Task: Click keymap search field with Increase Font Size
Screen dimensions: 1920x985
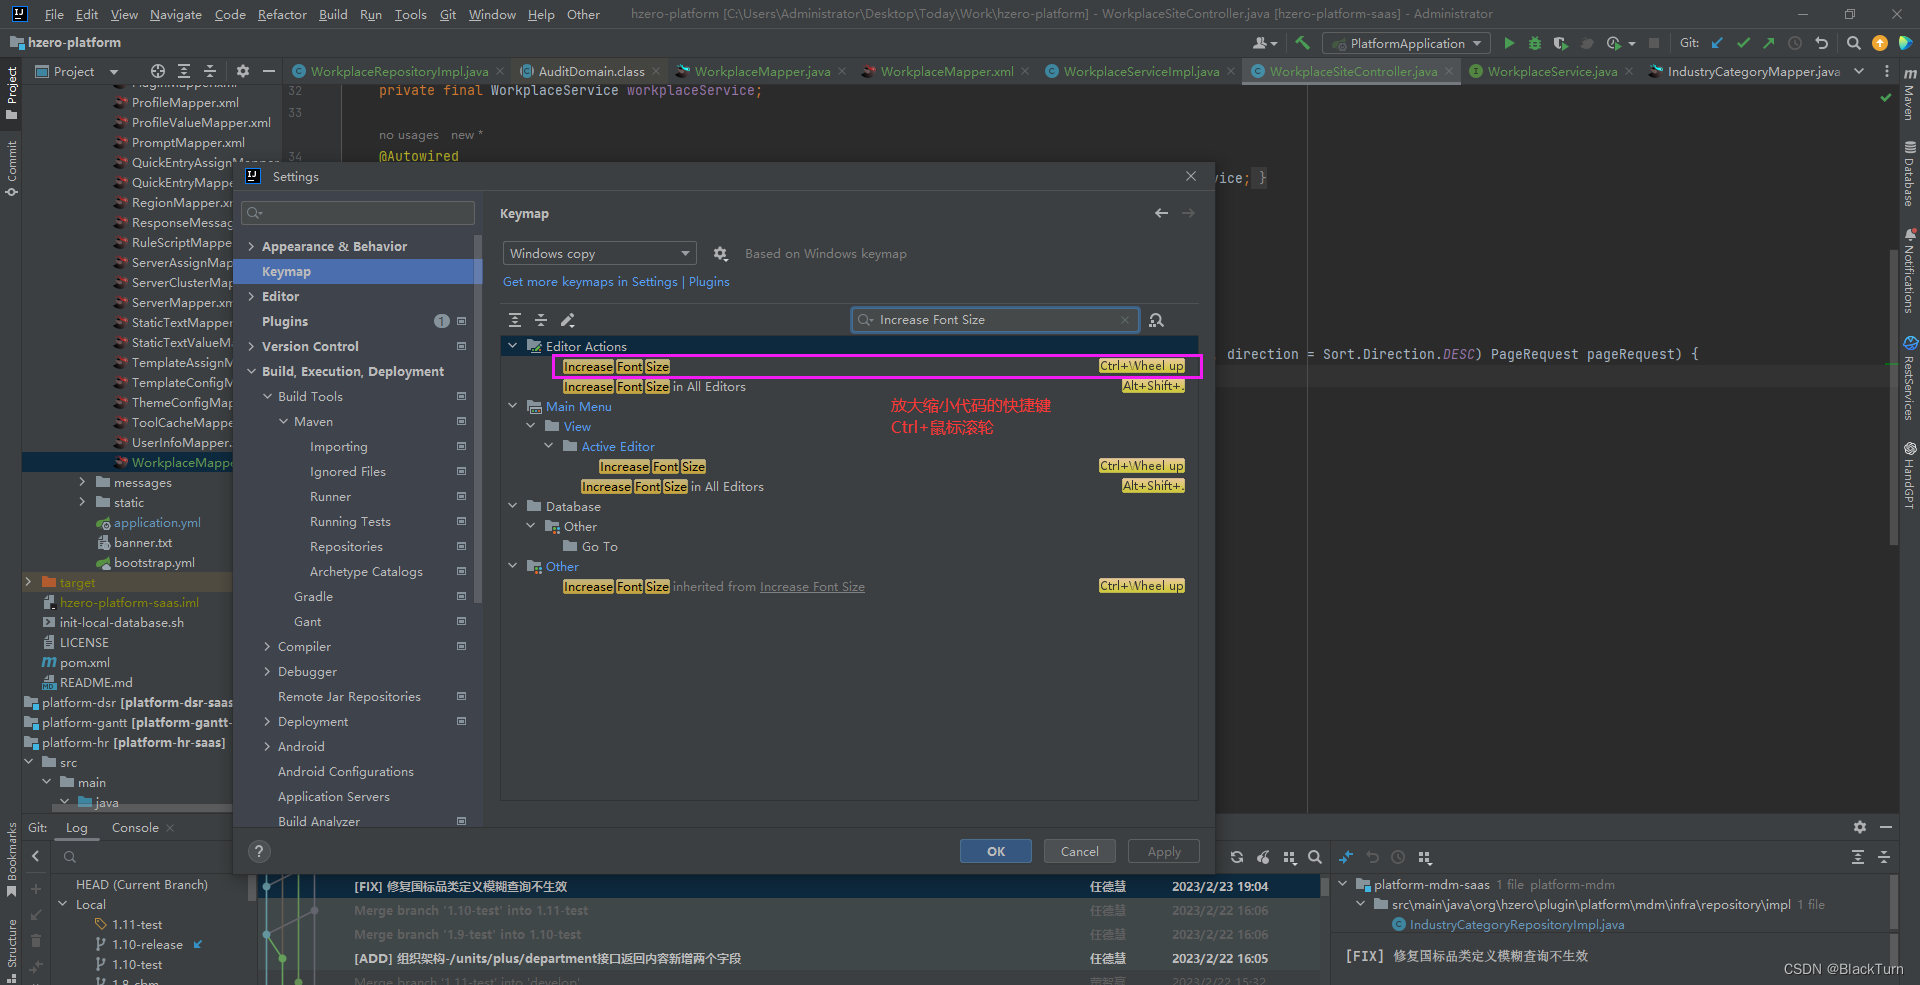Action: pyautogui.click(x=994, y=320)
